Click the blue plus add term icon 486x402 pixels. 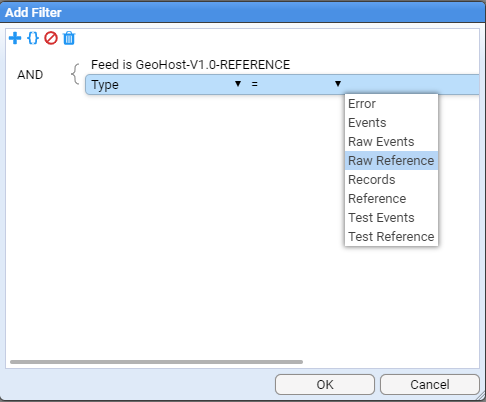[15, 38]
